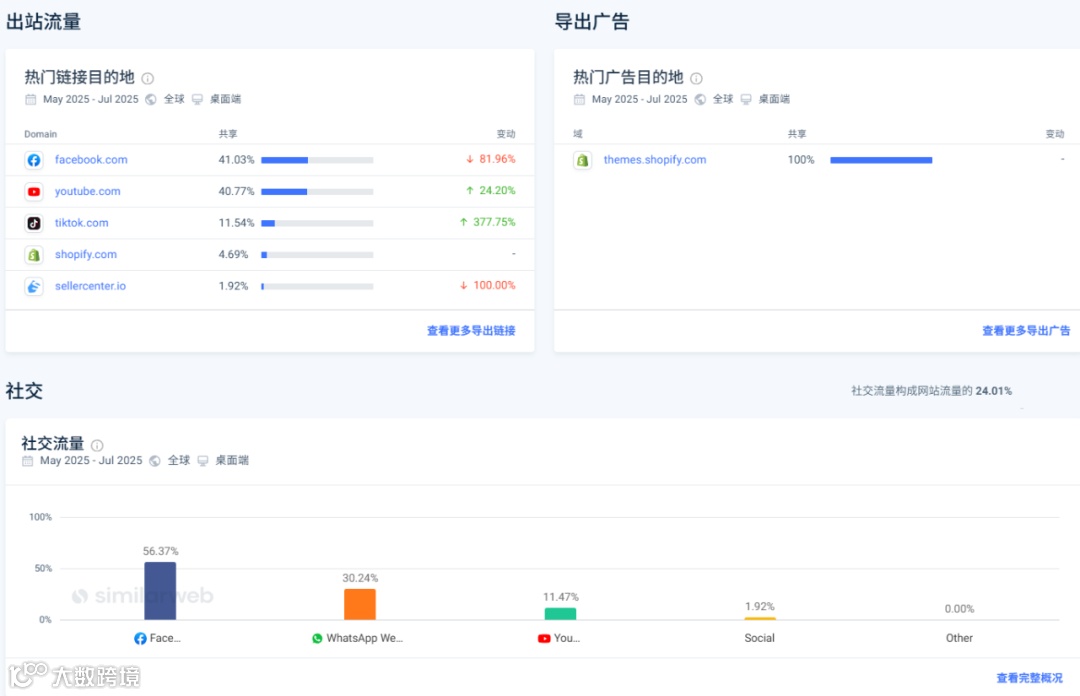Click 查看完整概况 link
1080x696 pixels.
point(1030,678)
